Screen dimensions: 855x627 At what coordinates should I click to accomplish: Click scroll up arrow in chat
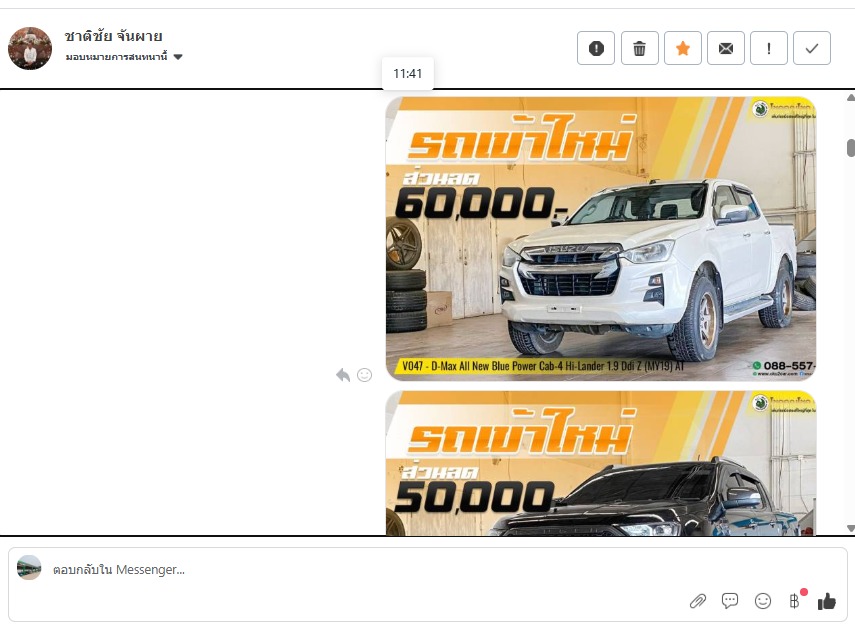(851, 98)
